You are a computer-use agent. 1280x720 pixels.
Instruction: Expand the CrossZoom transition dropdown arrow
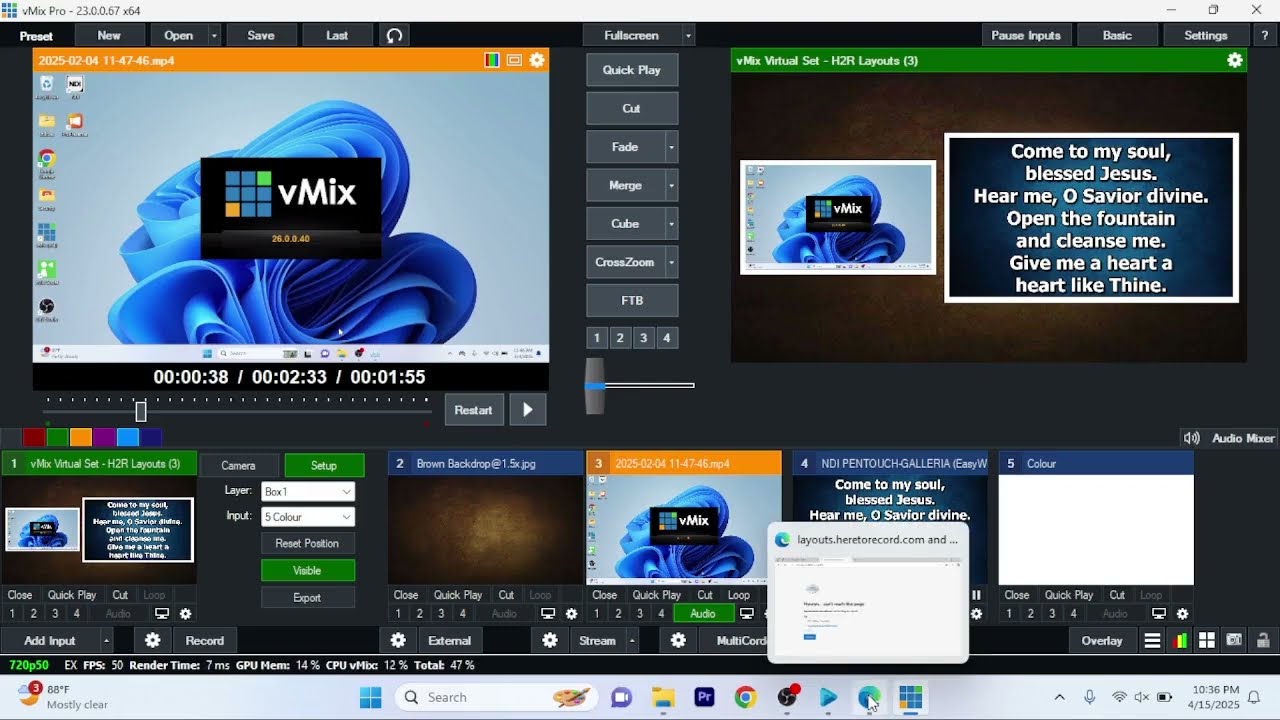[x=672, y=263]
